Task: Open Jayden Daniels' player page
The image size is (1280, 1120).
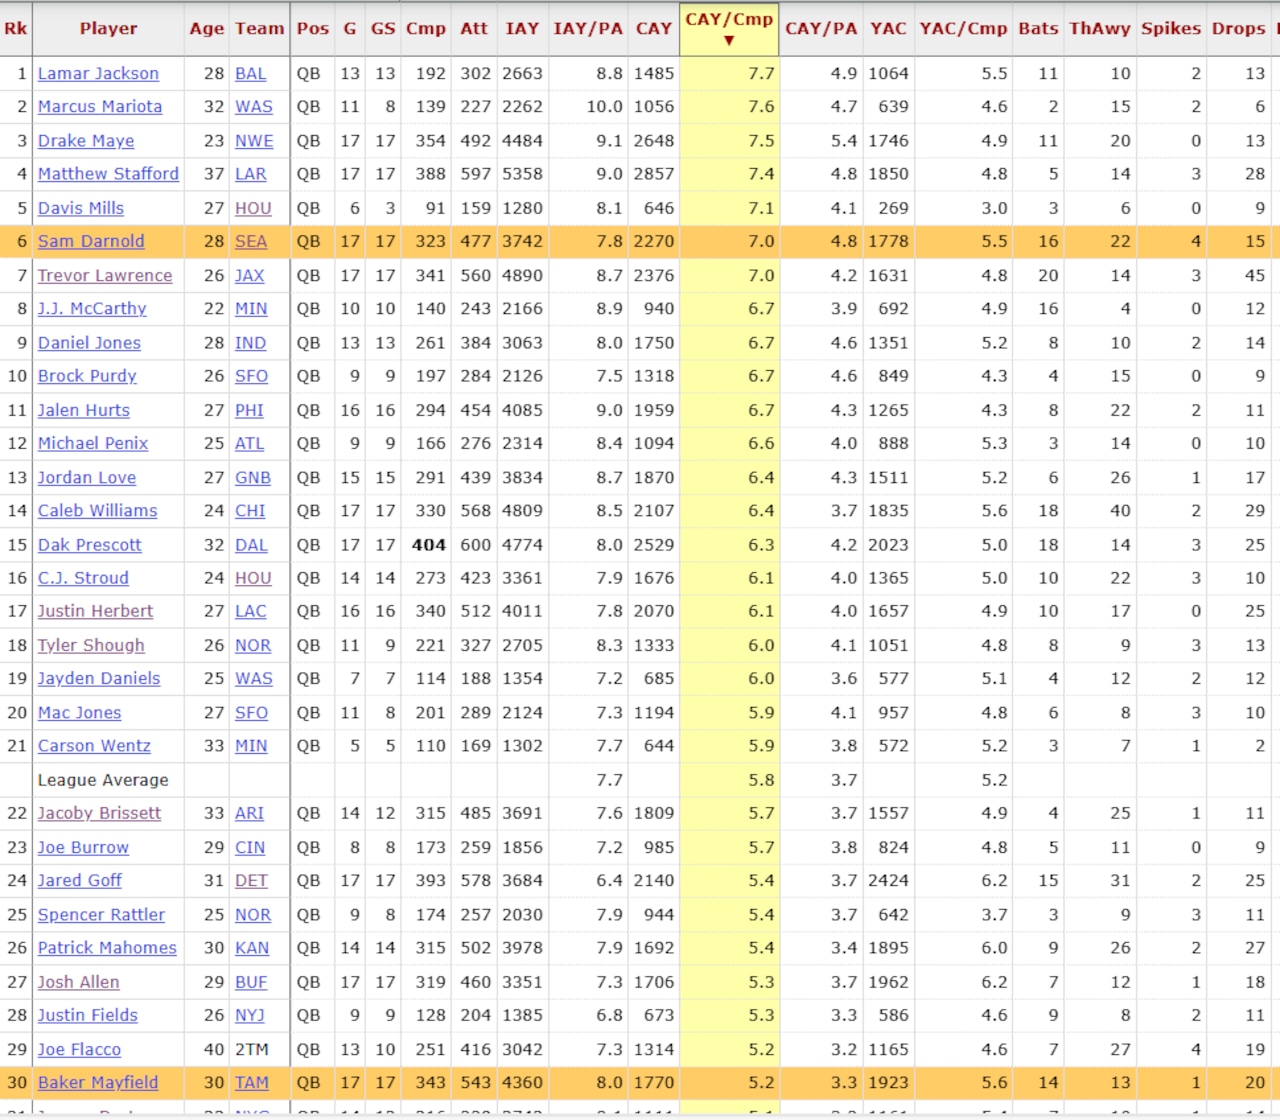Action: coord(98,678)
